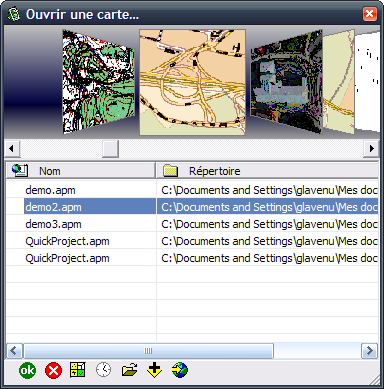This screenshot has width=384, height=389.
Task: Click the directory path of demo.apm
Action: click(x=269, y=190)
